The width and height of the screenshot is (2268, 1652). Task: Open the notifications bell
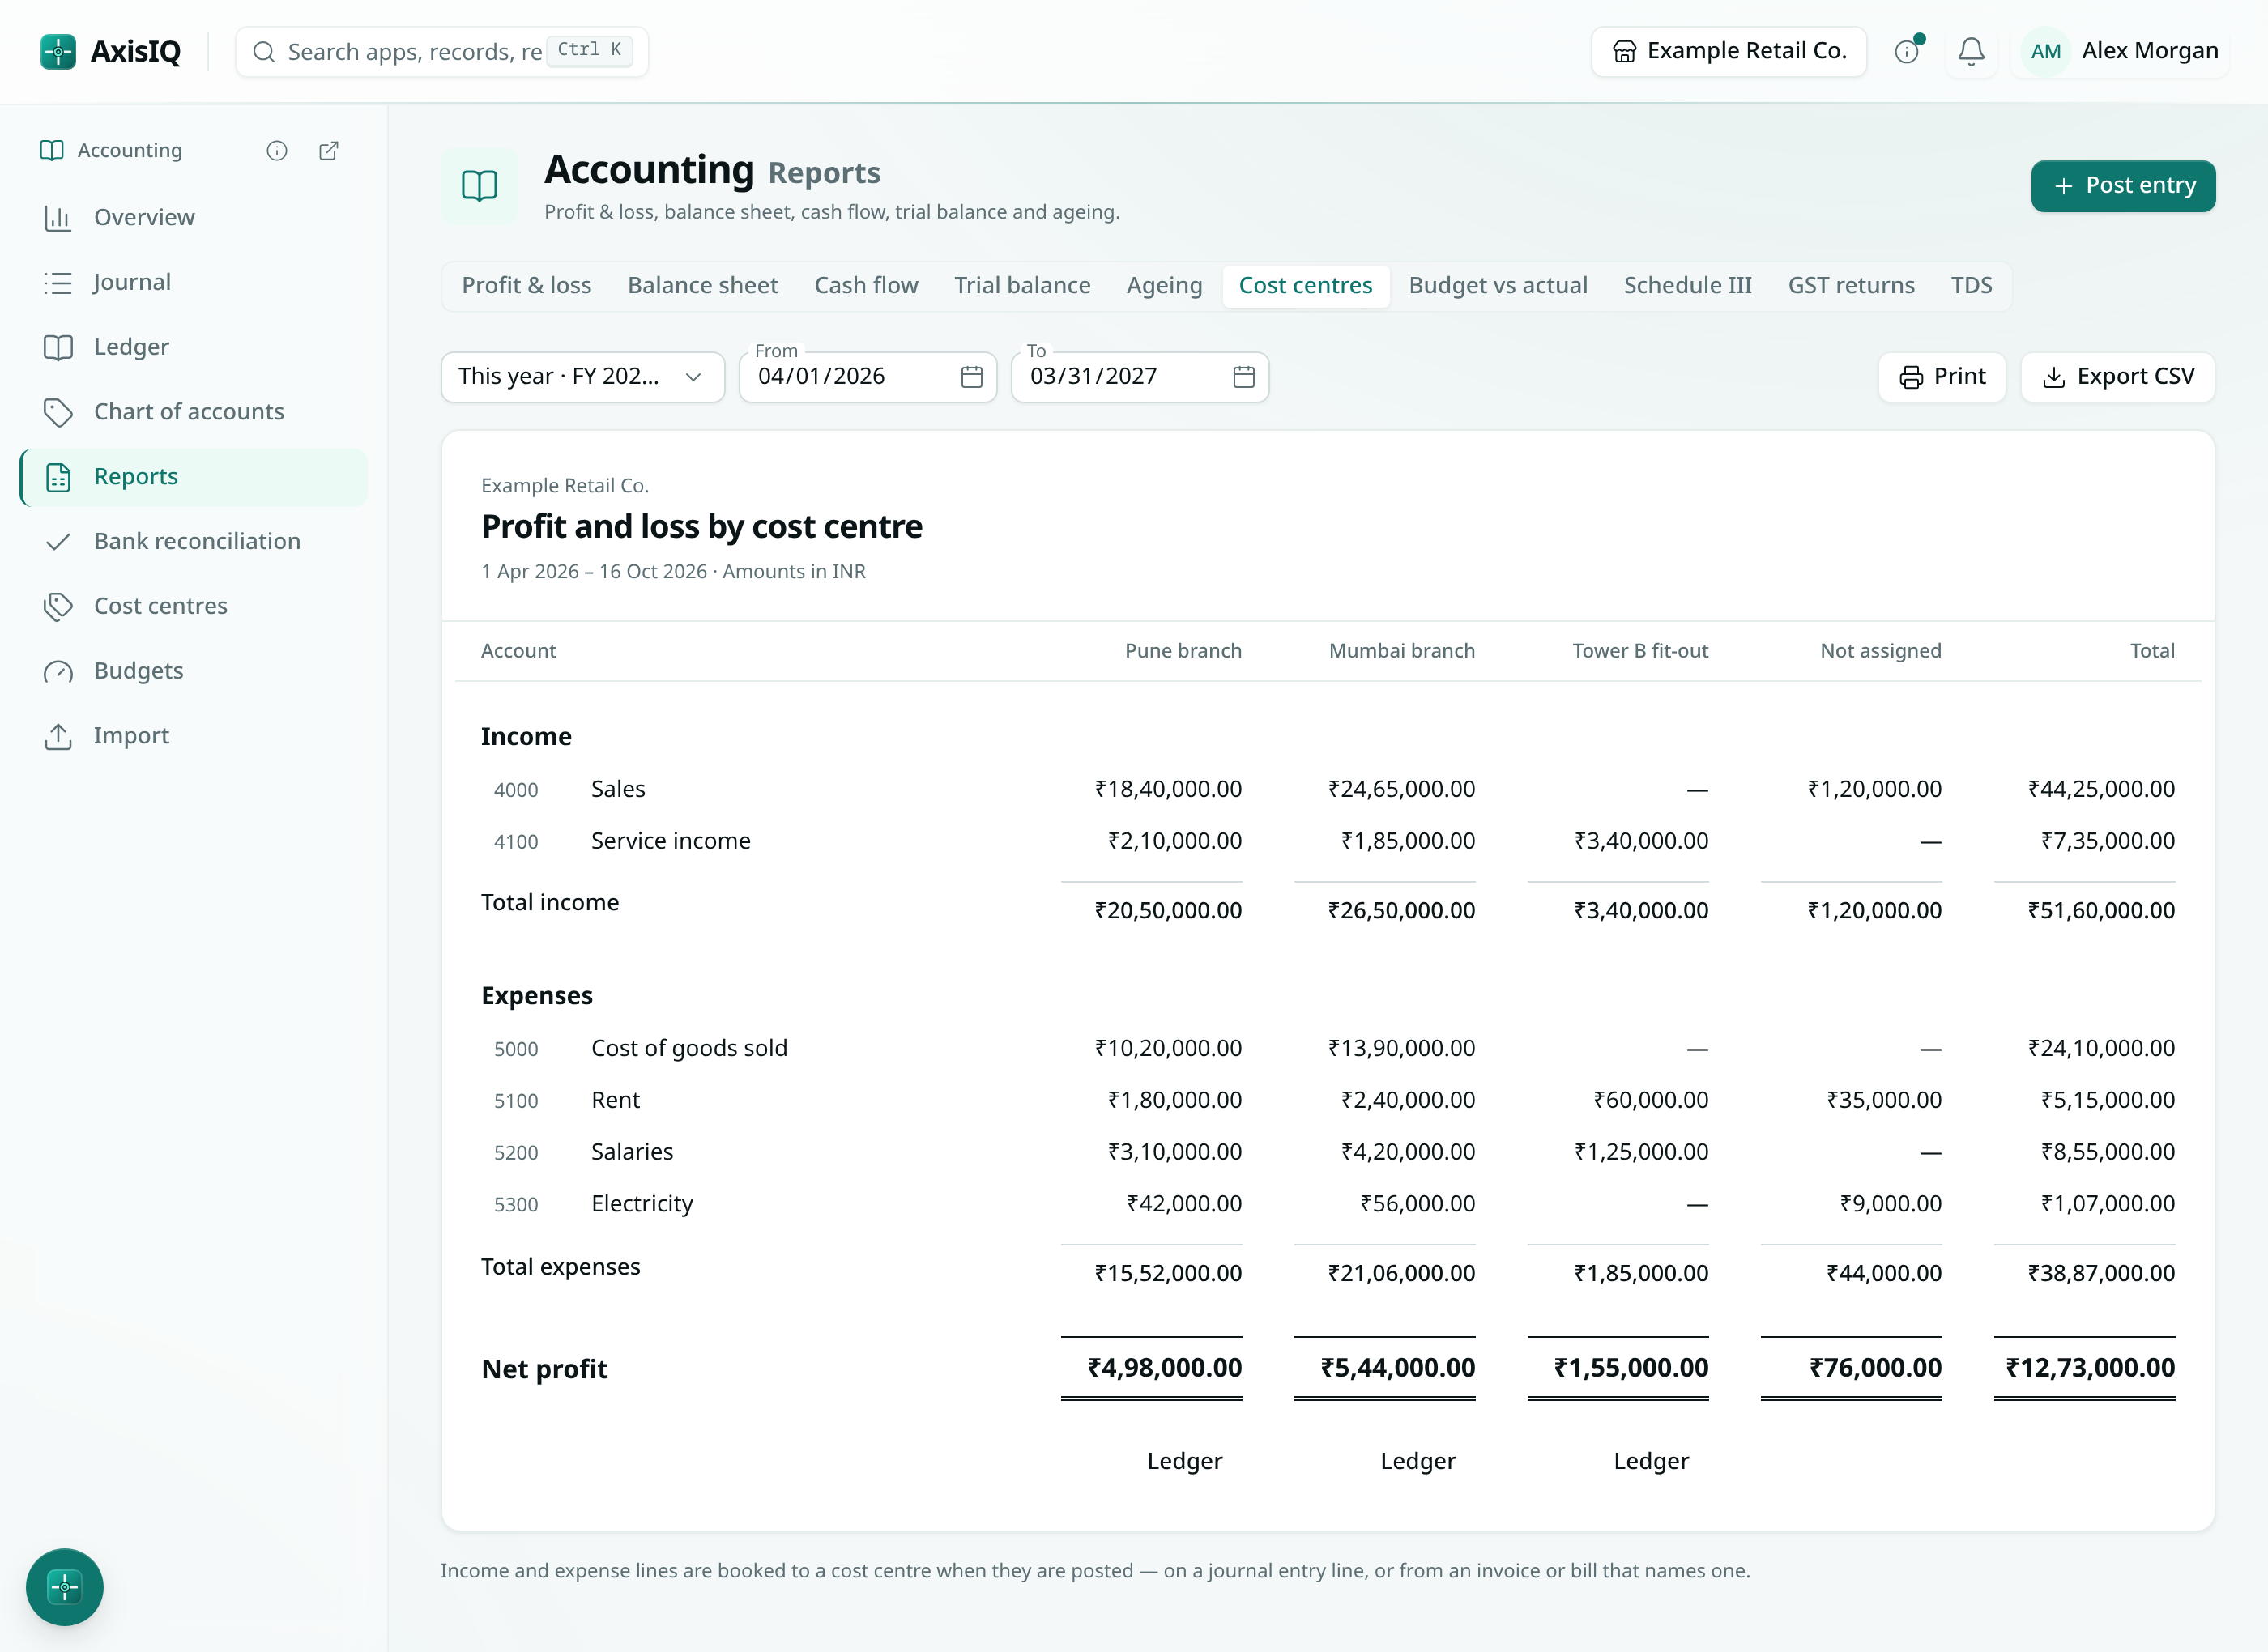(x=1970, y=51)
